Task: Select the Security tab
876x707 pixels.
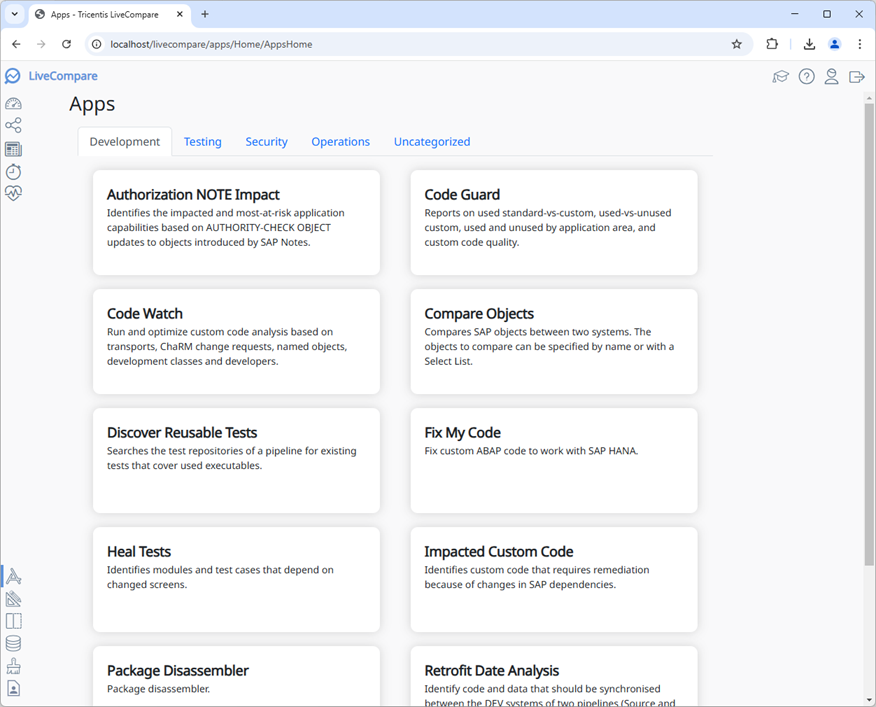Action: pyautogui.click(x=266, y=142)
